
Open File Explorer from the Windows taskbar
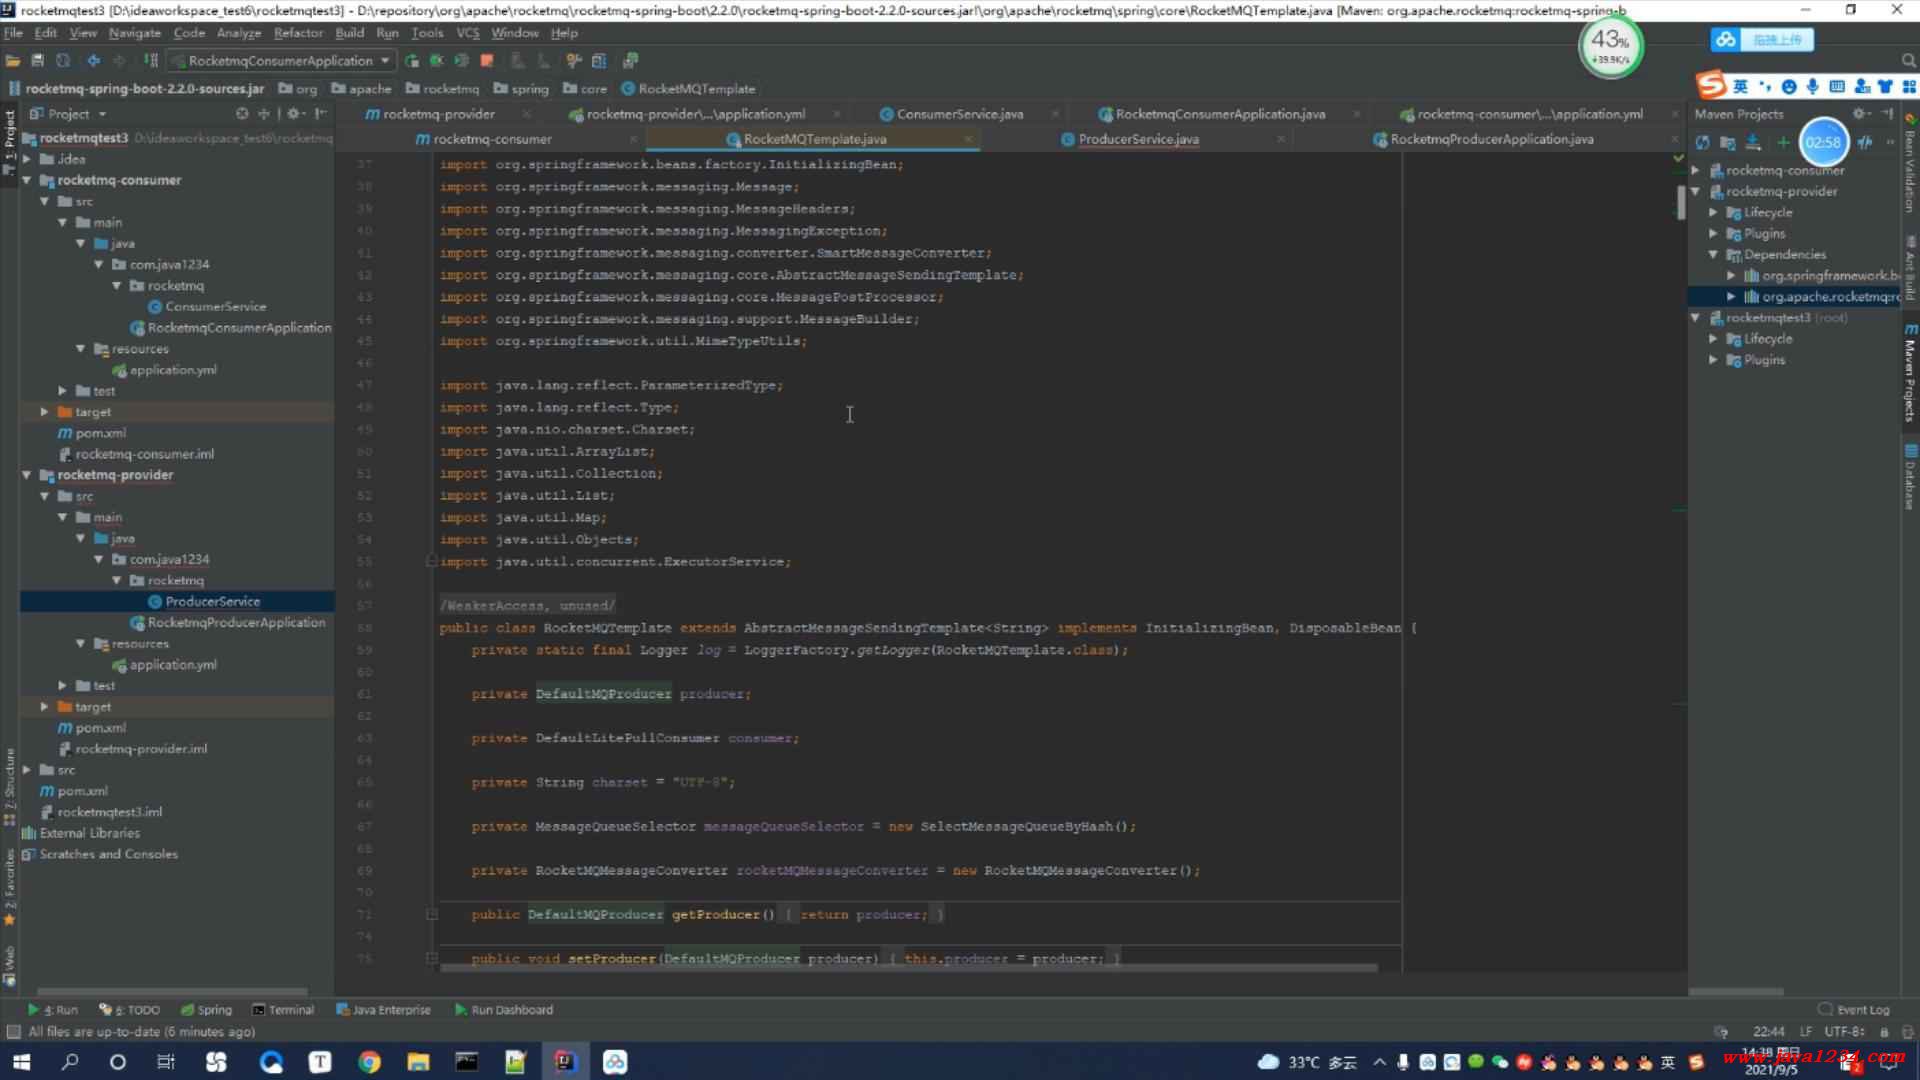(418, 1062)
